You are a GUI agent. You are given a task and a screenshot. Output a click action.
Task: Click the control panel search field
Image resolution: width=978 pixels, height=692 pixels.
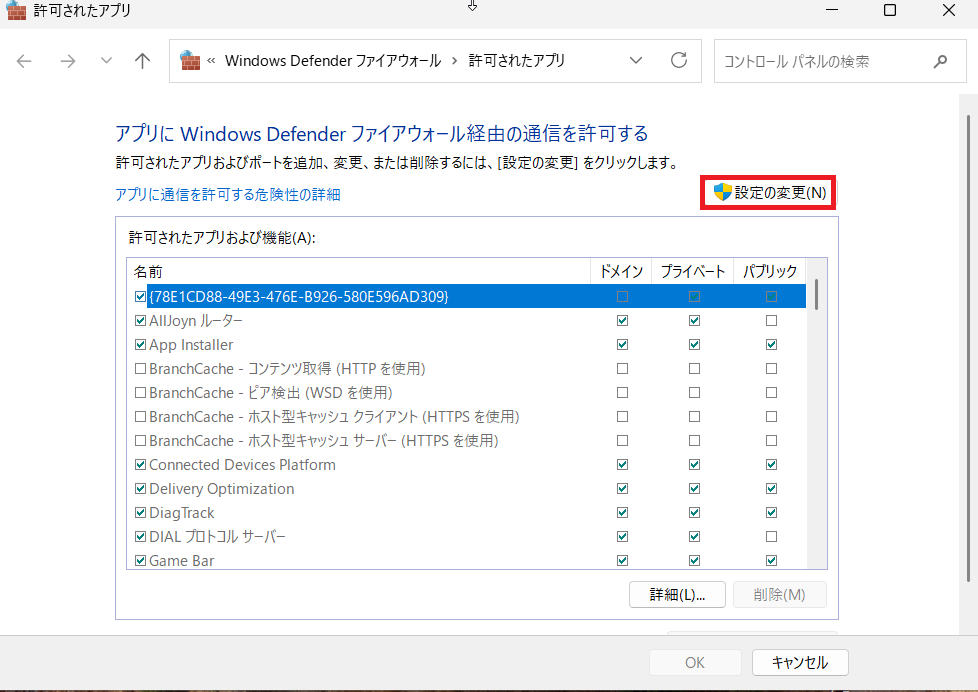[x=840, y=61]
